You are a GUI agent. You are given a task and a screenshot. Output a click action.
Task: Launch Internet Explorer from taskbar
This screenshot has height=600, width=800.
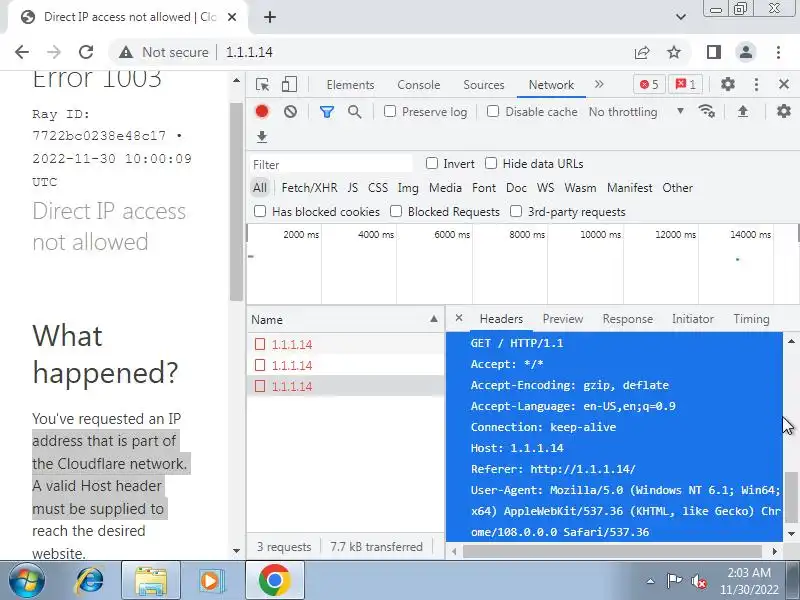(x=89, y=581)
